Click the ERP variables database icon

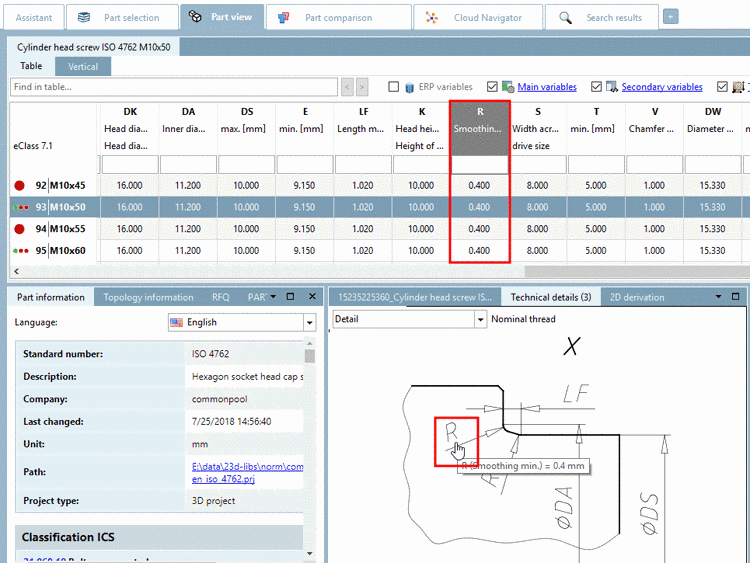click(x=409, y=87)
